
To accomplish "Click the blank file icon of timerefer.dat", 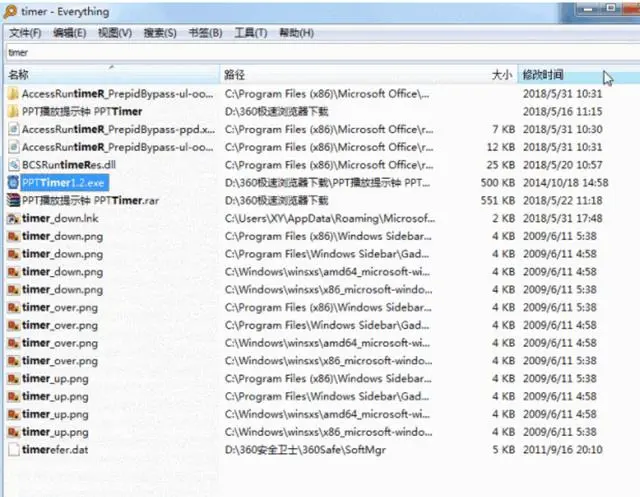I will click(x=13, y=450).
